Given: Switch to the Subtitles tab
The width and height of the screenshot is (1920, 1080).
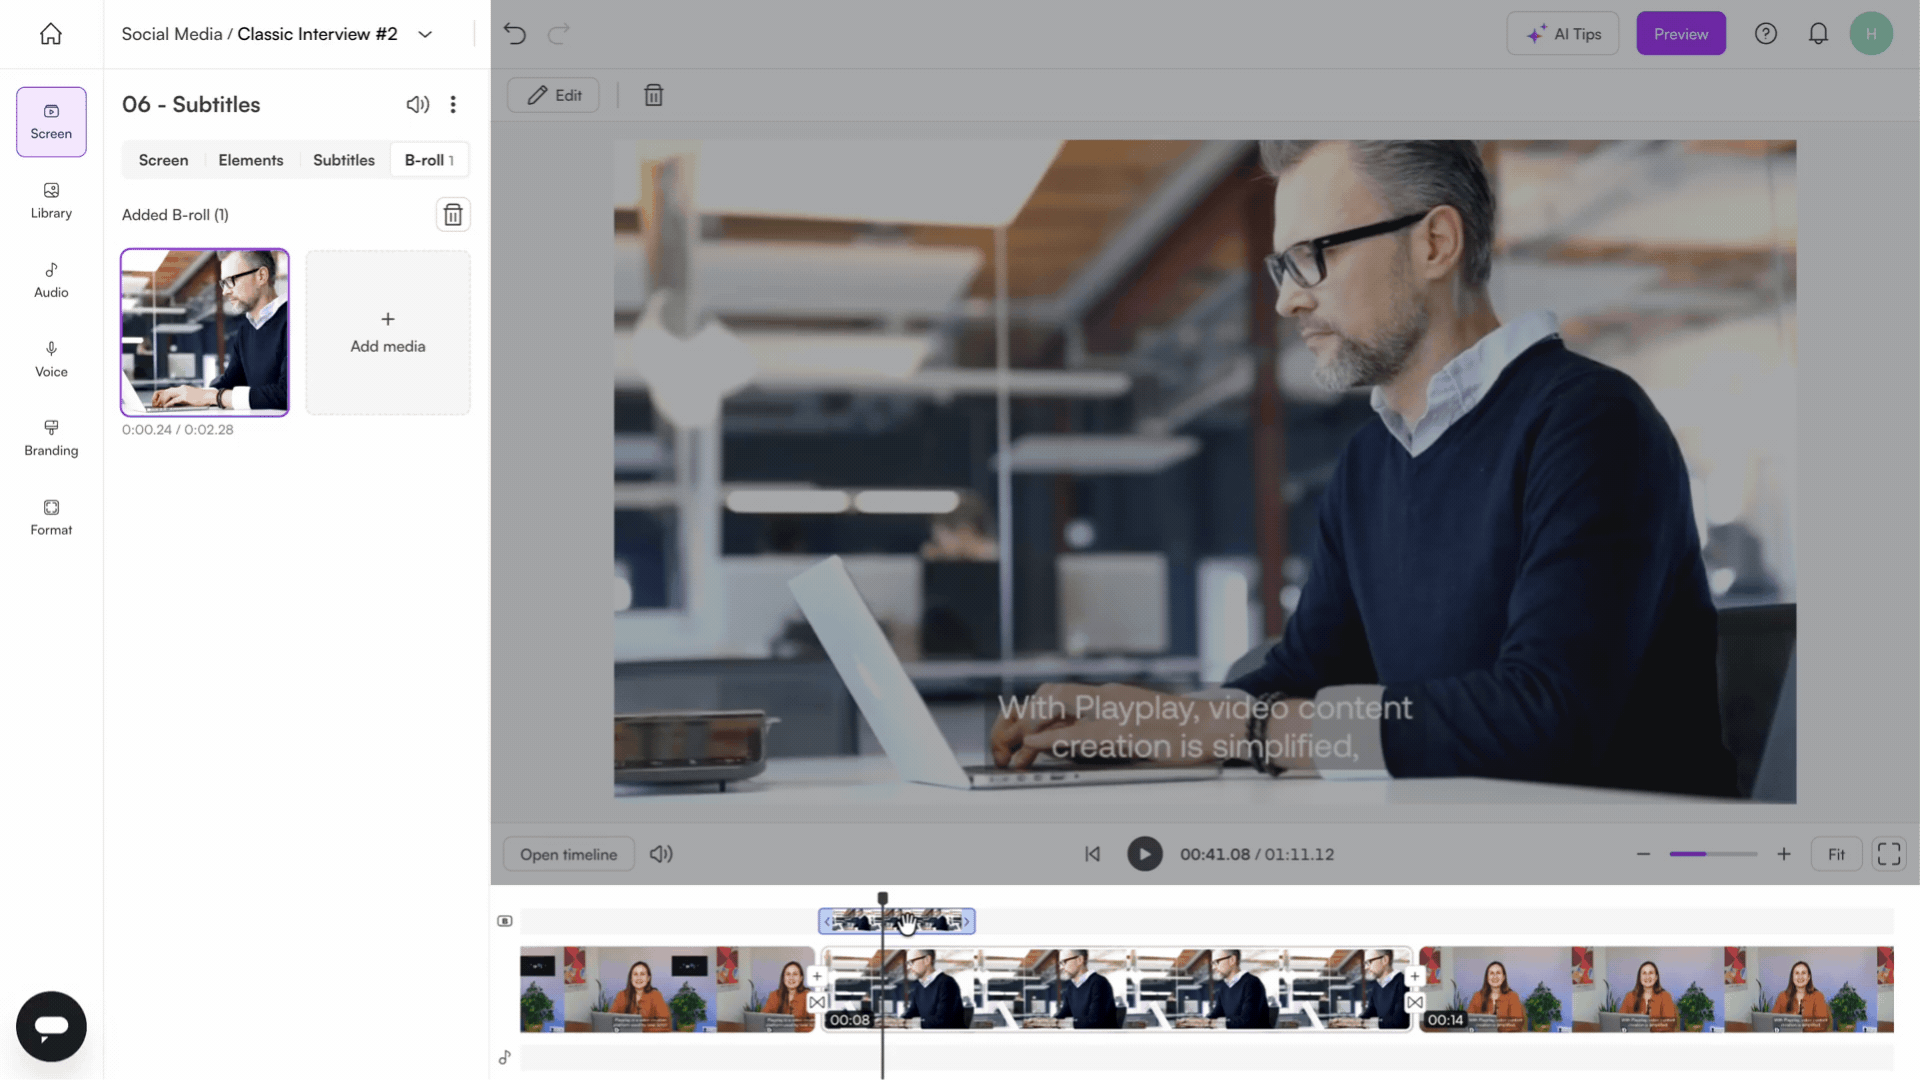Looking at the screenshot, I should (343, 160).
